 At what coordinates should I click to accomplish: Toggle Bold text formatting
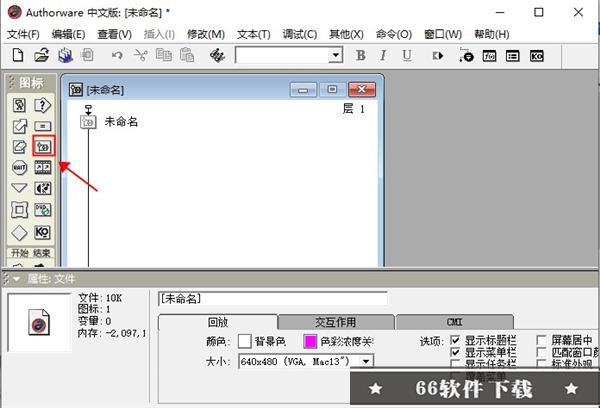(x=360, y=56)
